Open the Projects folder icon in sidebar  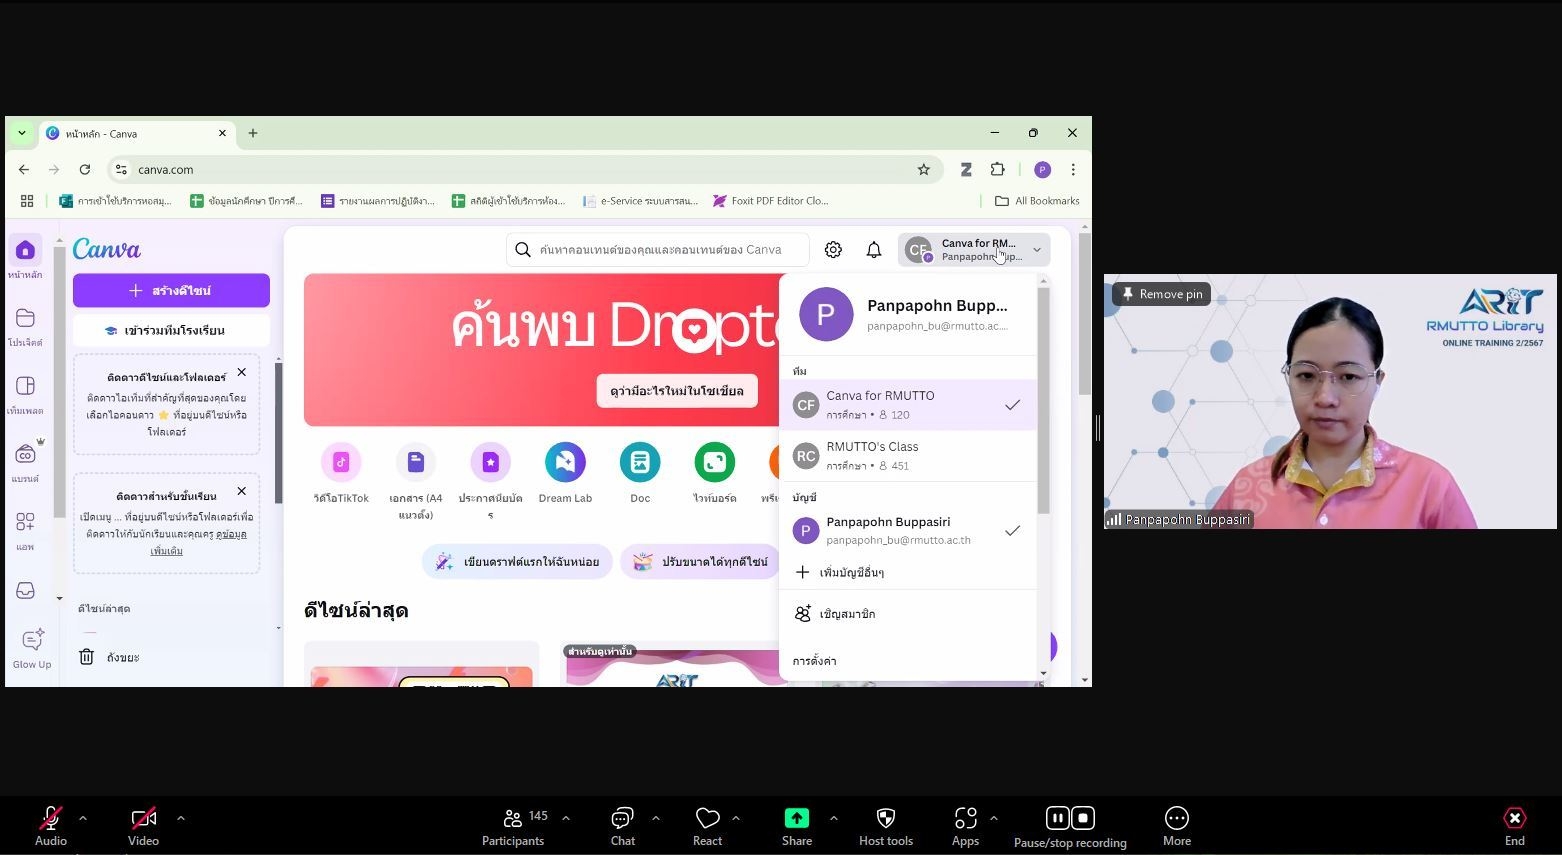point(26,318)
